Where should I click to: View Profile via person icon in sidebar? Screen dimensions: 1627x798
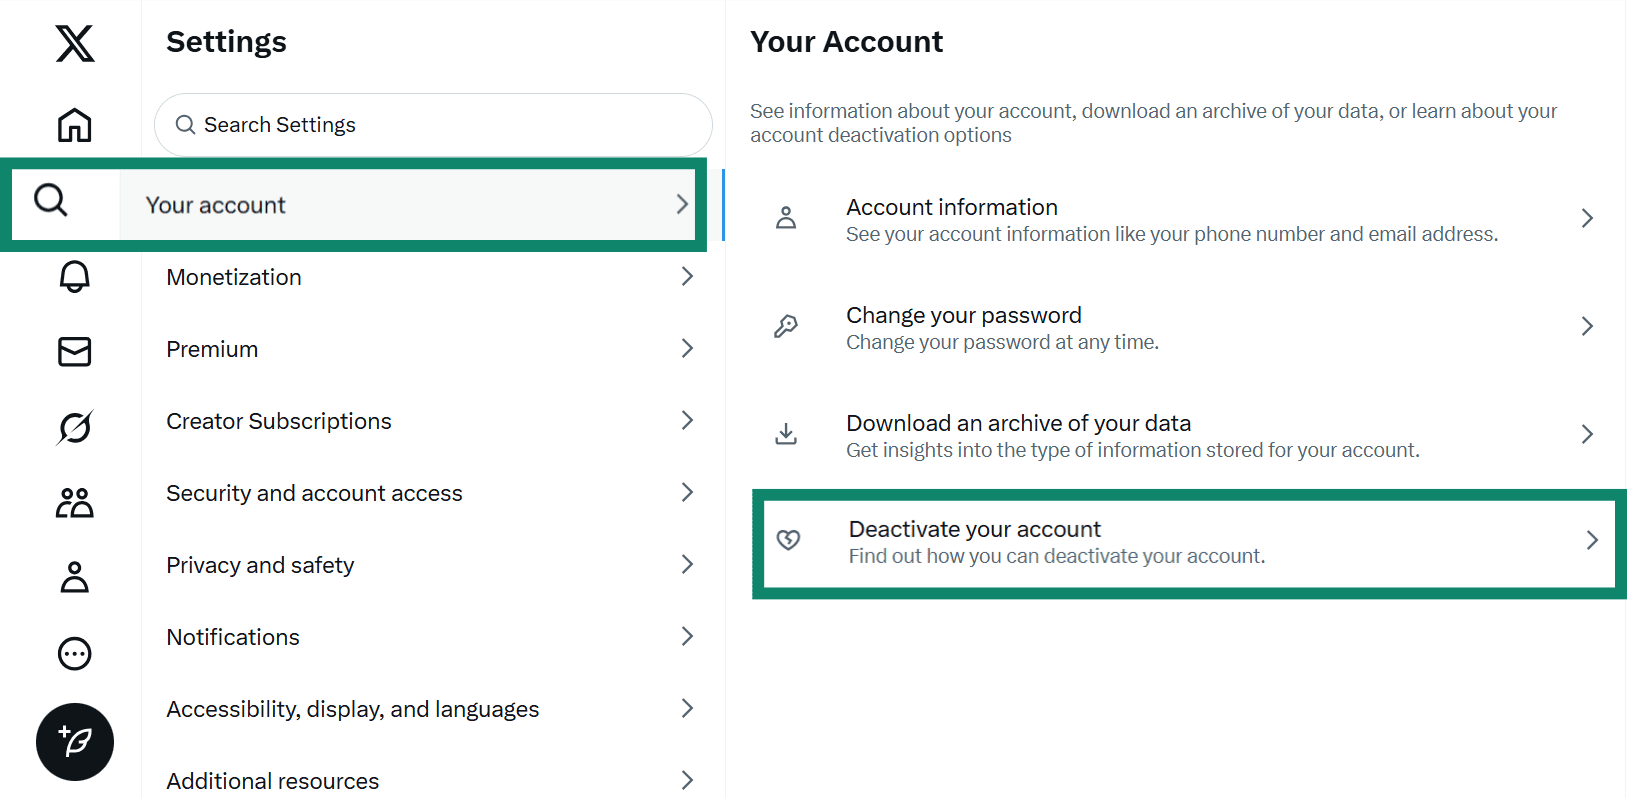pyautogui.click(x=74, y=577)
